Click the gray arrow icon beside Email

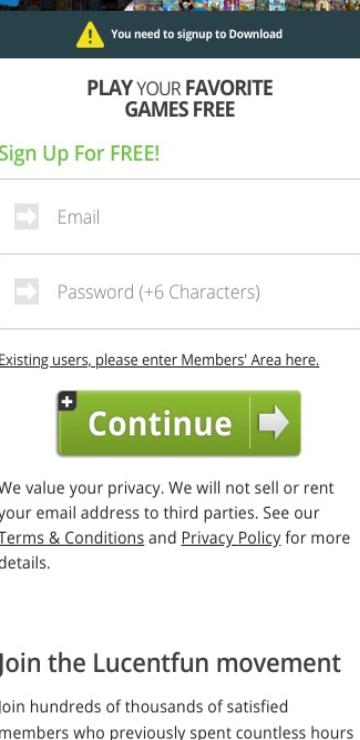pyautogui.click(x=26, y=217)
